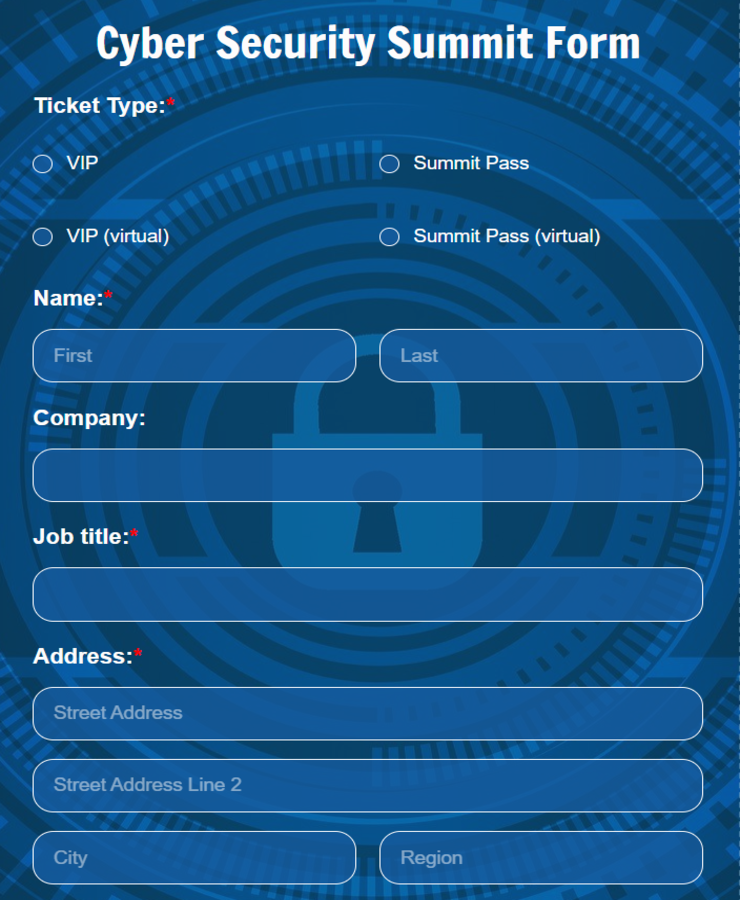Select the Region input field
This screenshot has height=900, width=740.
(x=540, y=857)
